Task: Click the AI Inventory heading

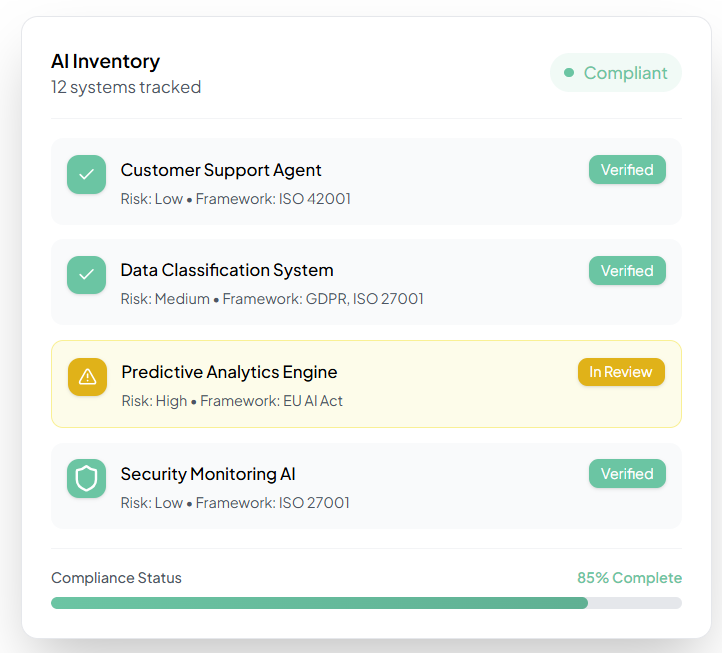Action: [x=105, y=62]
